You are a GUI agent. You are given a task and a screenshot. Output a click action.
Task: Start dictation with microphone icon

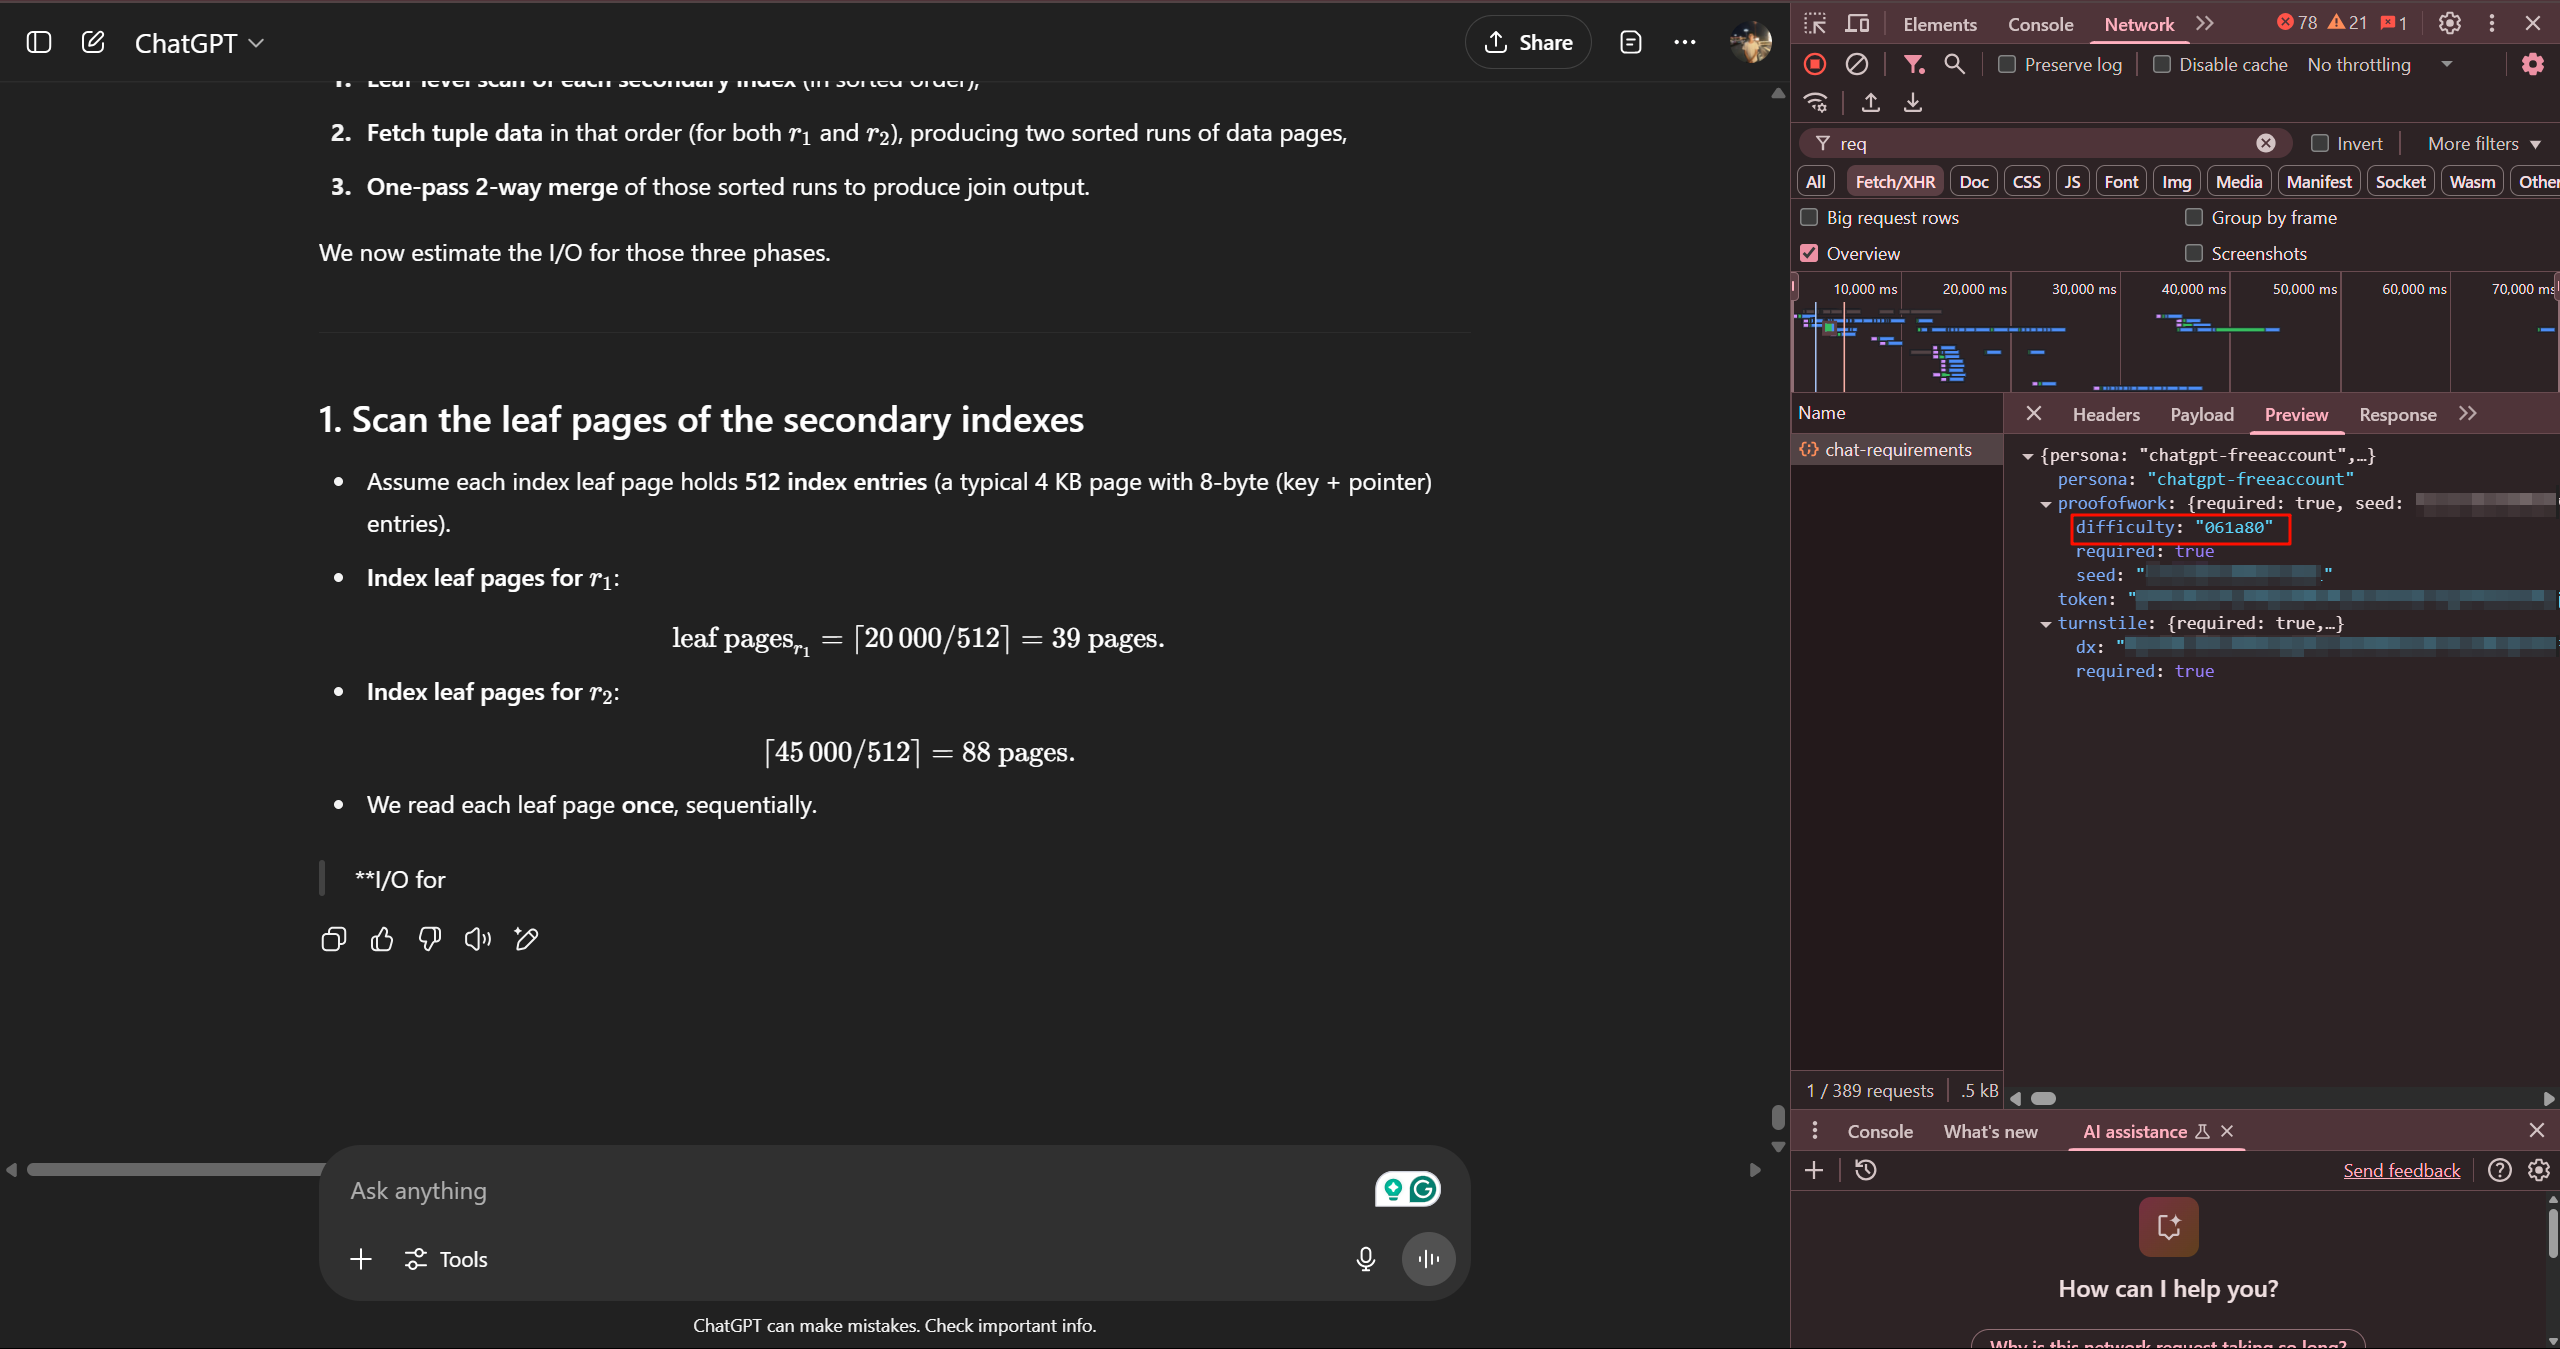pyautogui.click(x=1366, y=1259)
